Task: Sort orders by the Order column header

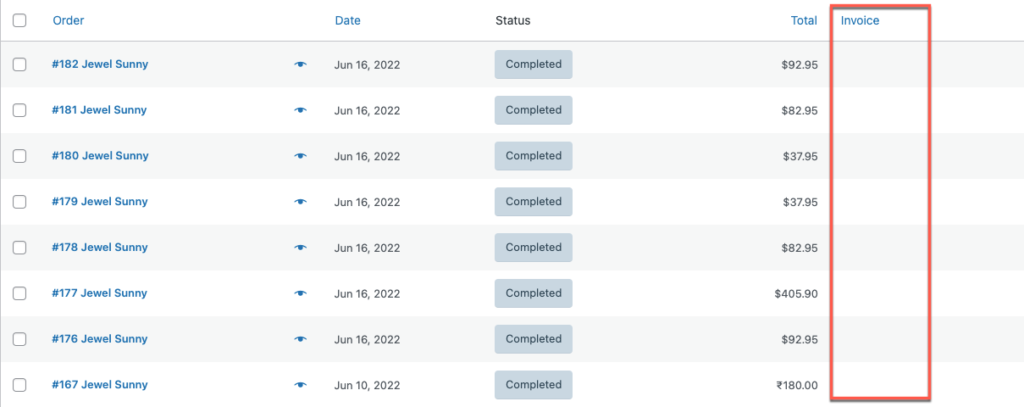Action: tap(68, 20)
